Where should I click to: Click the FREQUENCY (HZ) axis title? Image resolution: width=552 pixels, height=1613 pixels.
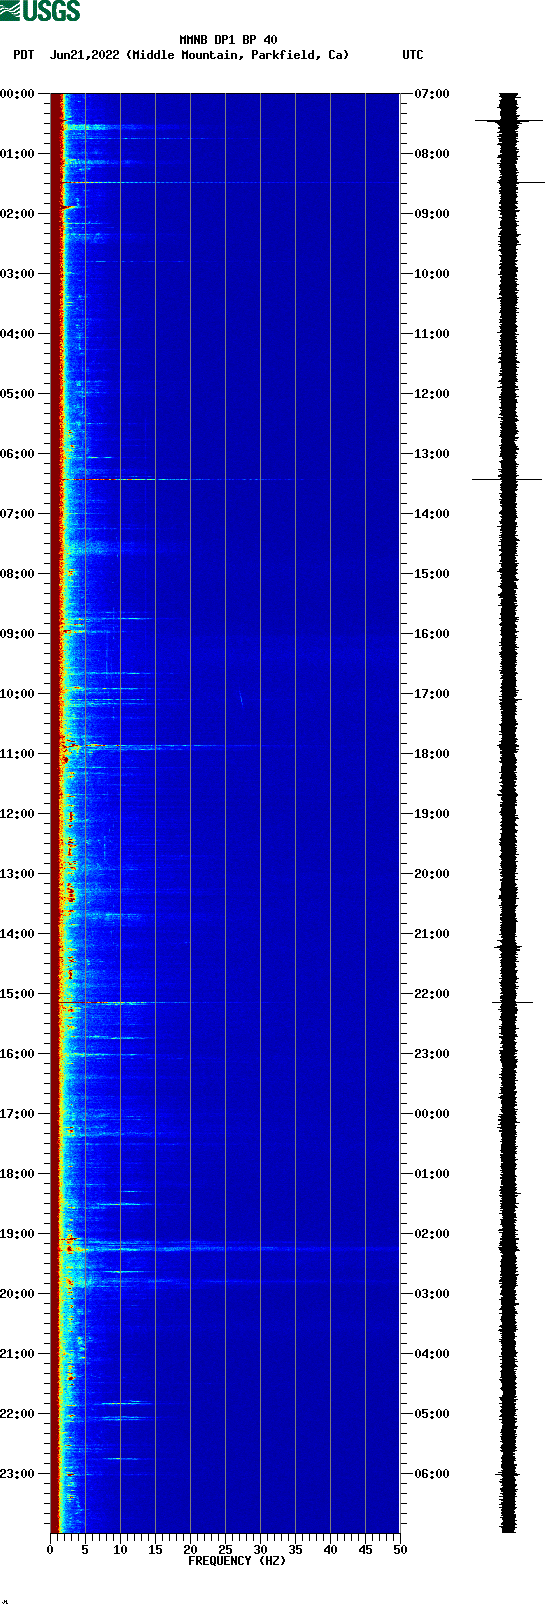point(237,1561)
